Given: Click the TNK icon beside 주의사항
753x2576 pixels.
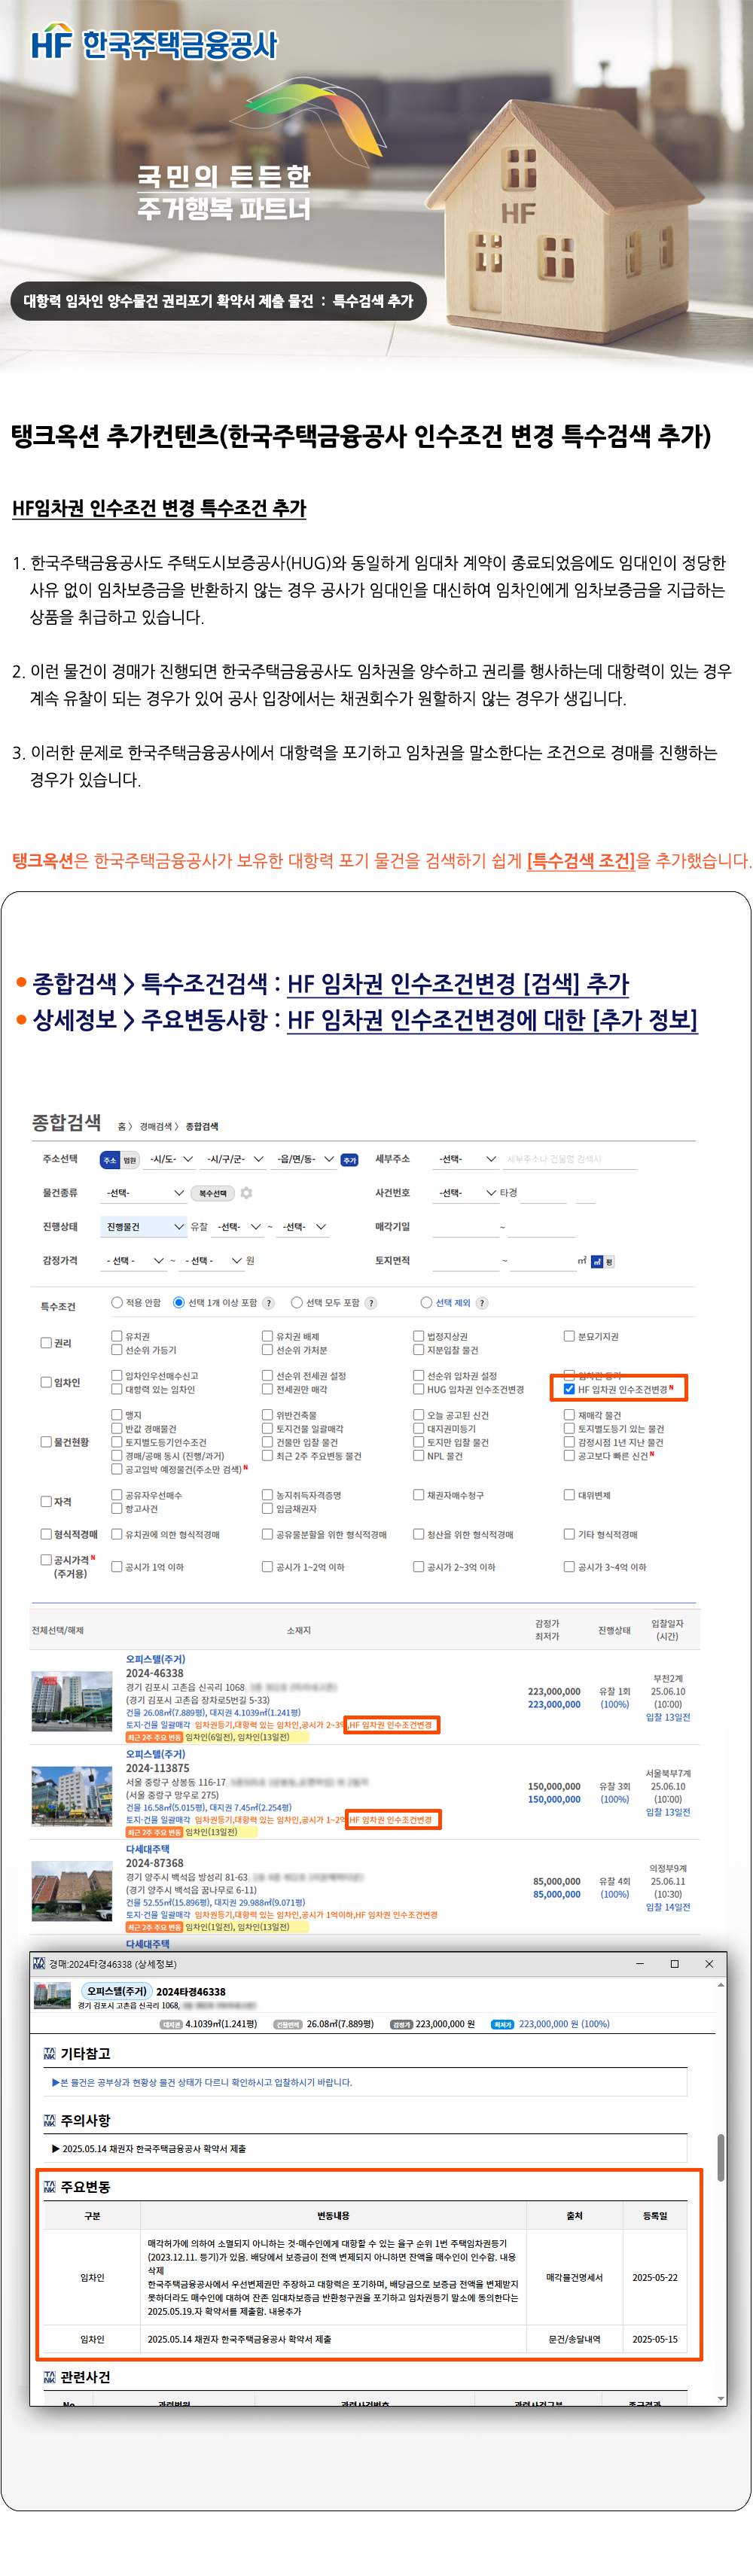Looking at the screenshot, I should coord(49,2120).
